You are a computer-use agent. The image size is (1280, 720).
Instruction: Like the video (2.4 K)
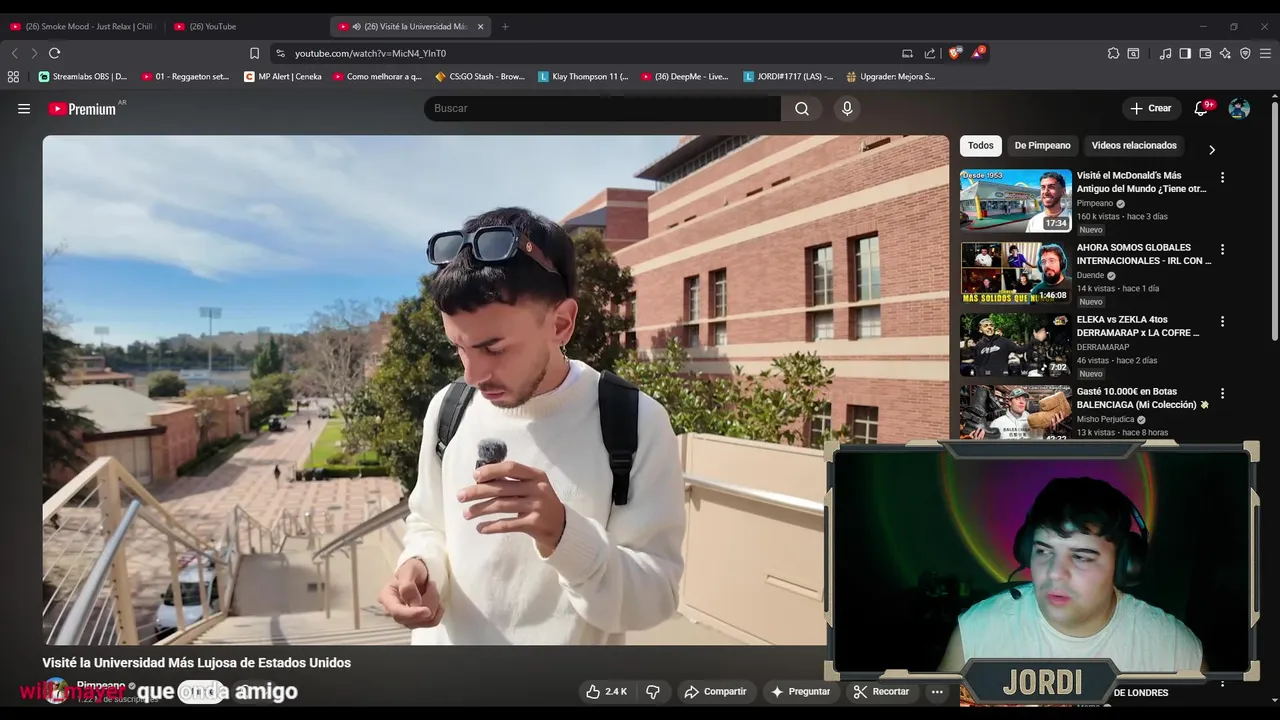[x=607, y=691]
